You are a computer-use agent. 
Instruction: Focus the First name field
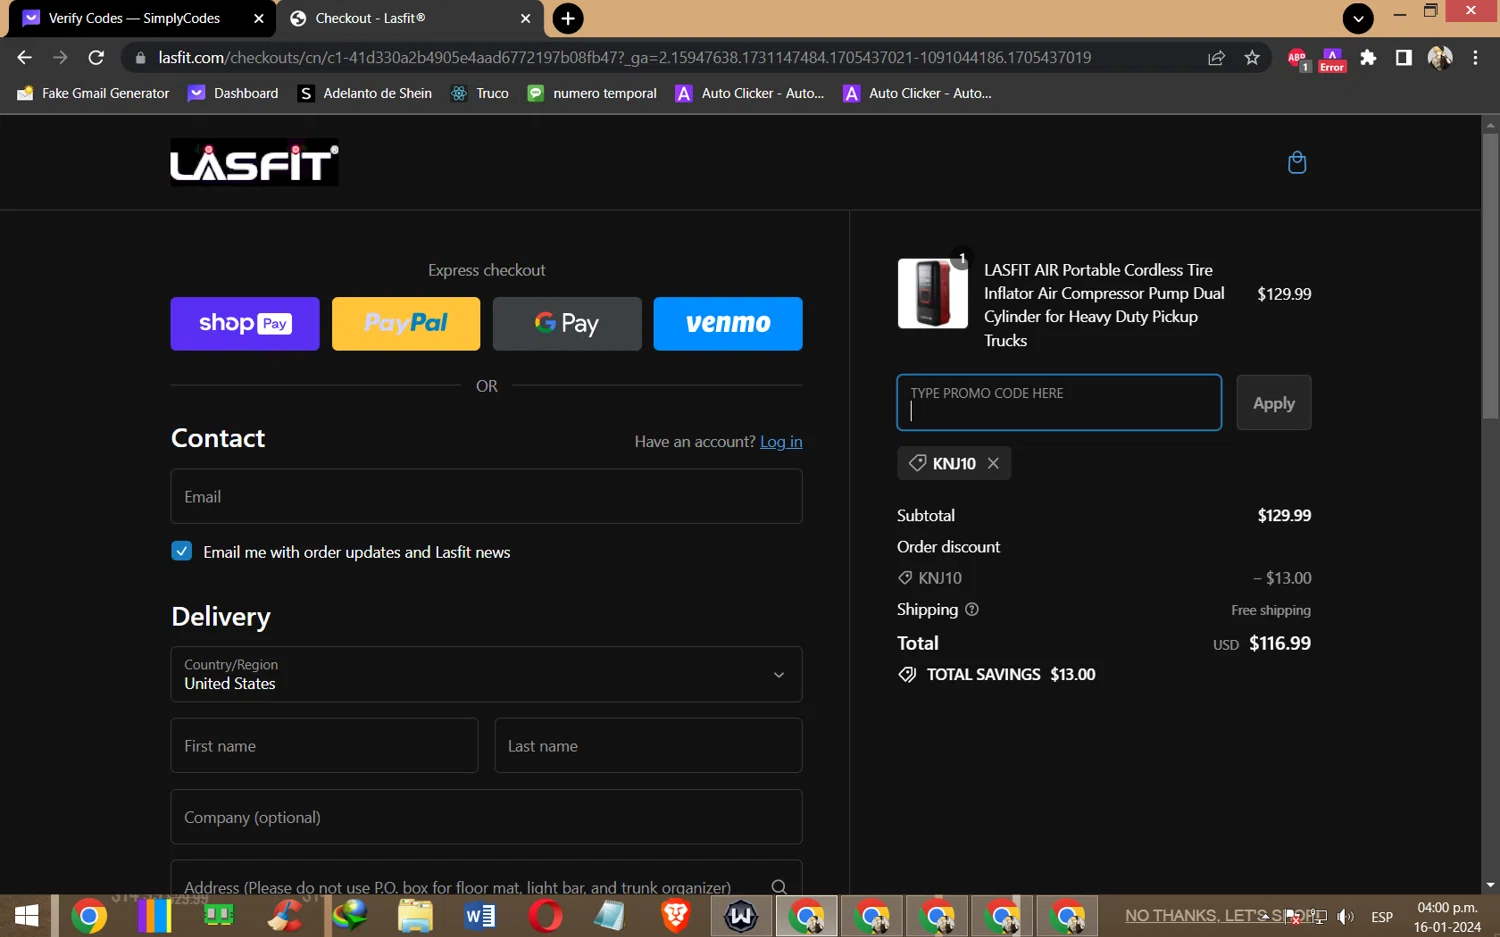point(324,745)
